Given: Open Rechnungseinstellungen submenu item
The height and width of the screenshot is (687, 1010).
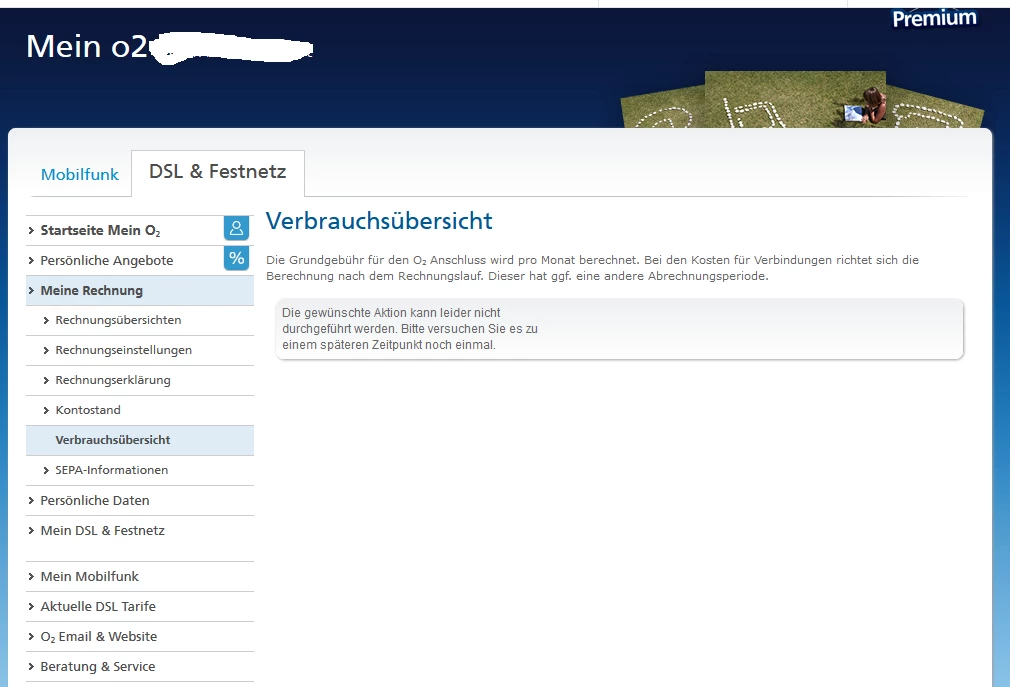Looking at the screenshot, I should click(123, 350).
